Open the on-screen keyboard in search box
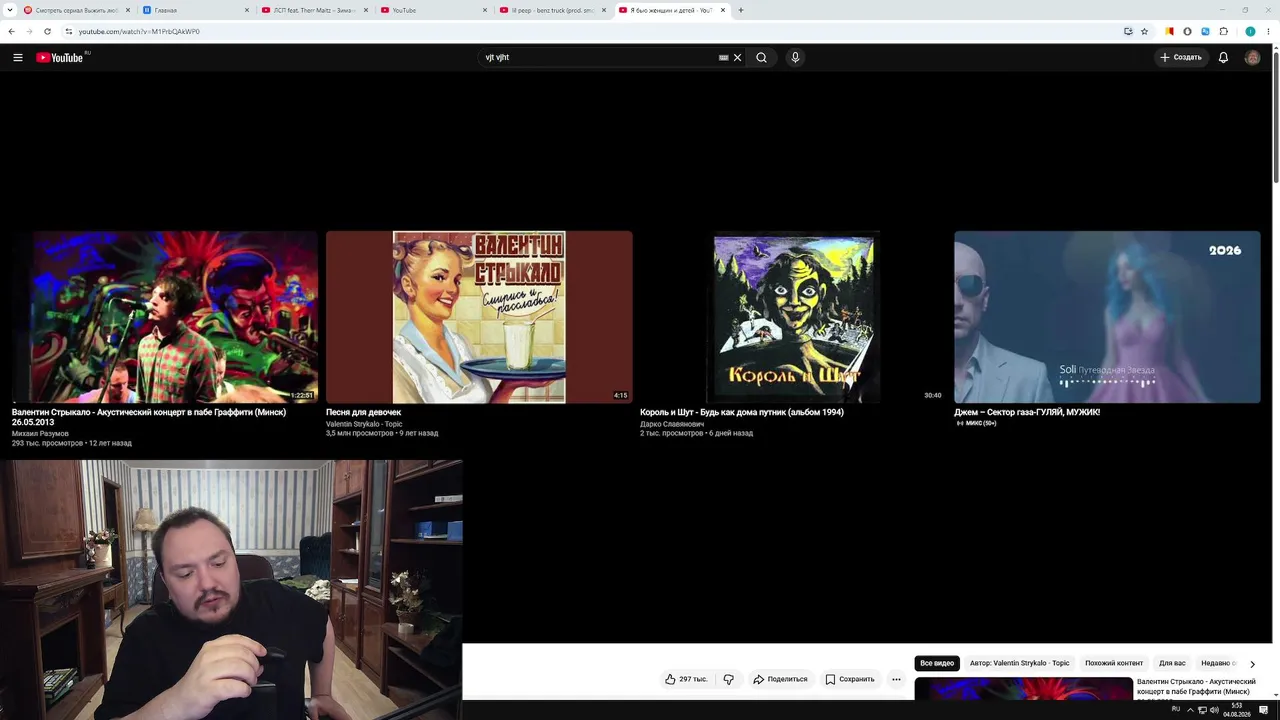This screenshot has width=1280, height=720. [x=723, y=57]
